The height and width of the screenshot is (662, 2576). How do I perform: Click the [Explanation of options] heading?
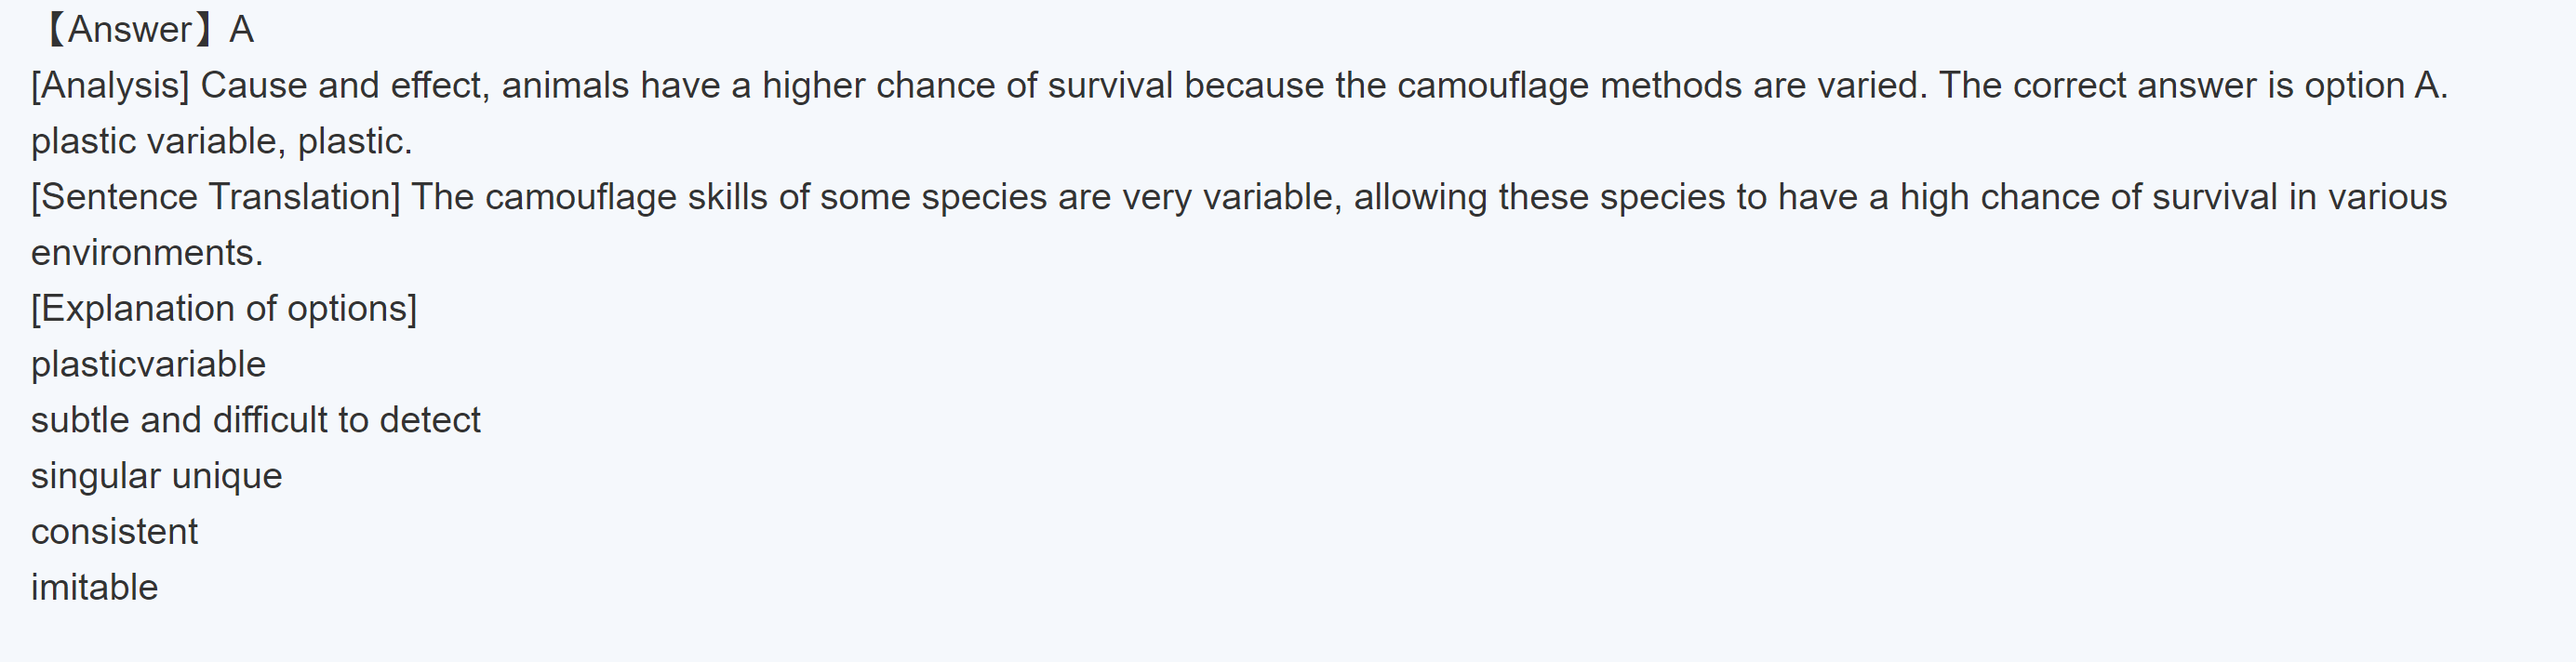point(224,309)
